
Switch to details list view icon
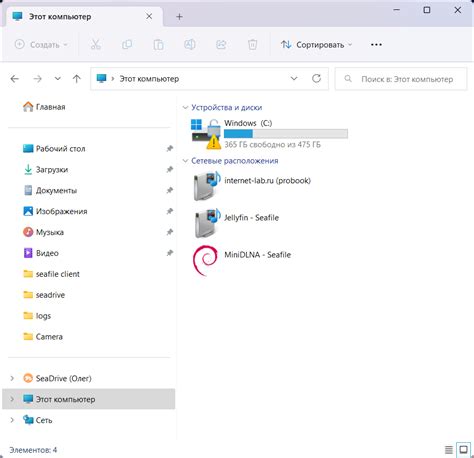tap(449, 450)
